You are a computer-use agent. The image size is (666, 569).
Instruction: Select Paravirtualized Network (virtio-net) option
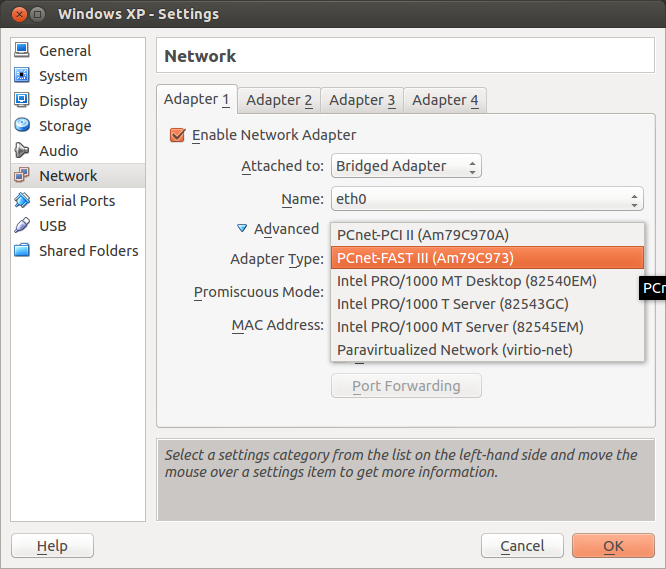(469, 350)
